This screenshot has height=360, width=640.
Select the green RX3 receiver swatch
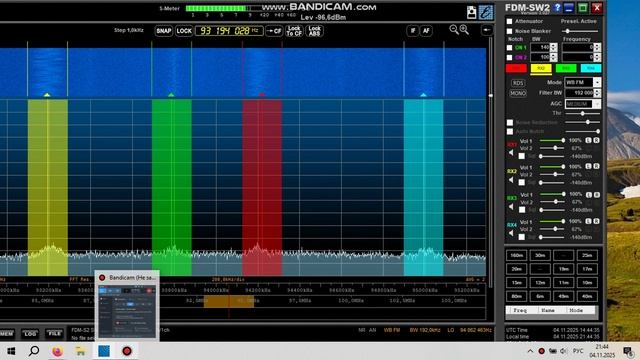coord(566,69)
